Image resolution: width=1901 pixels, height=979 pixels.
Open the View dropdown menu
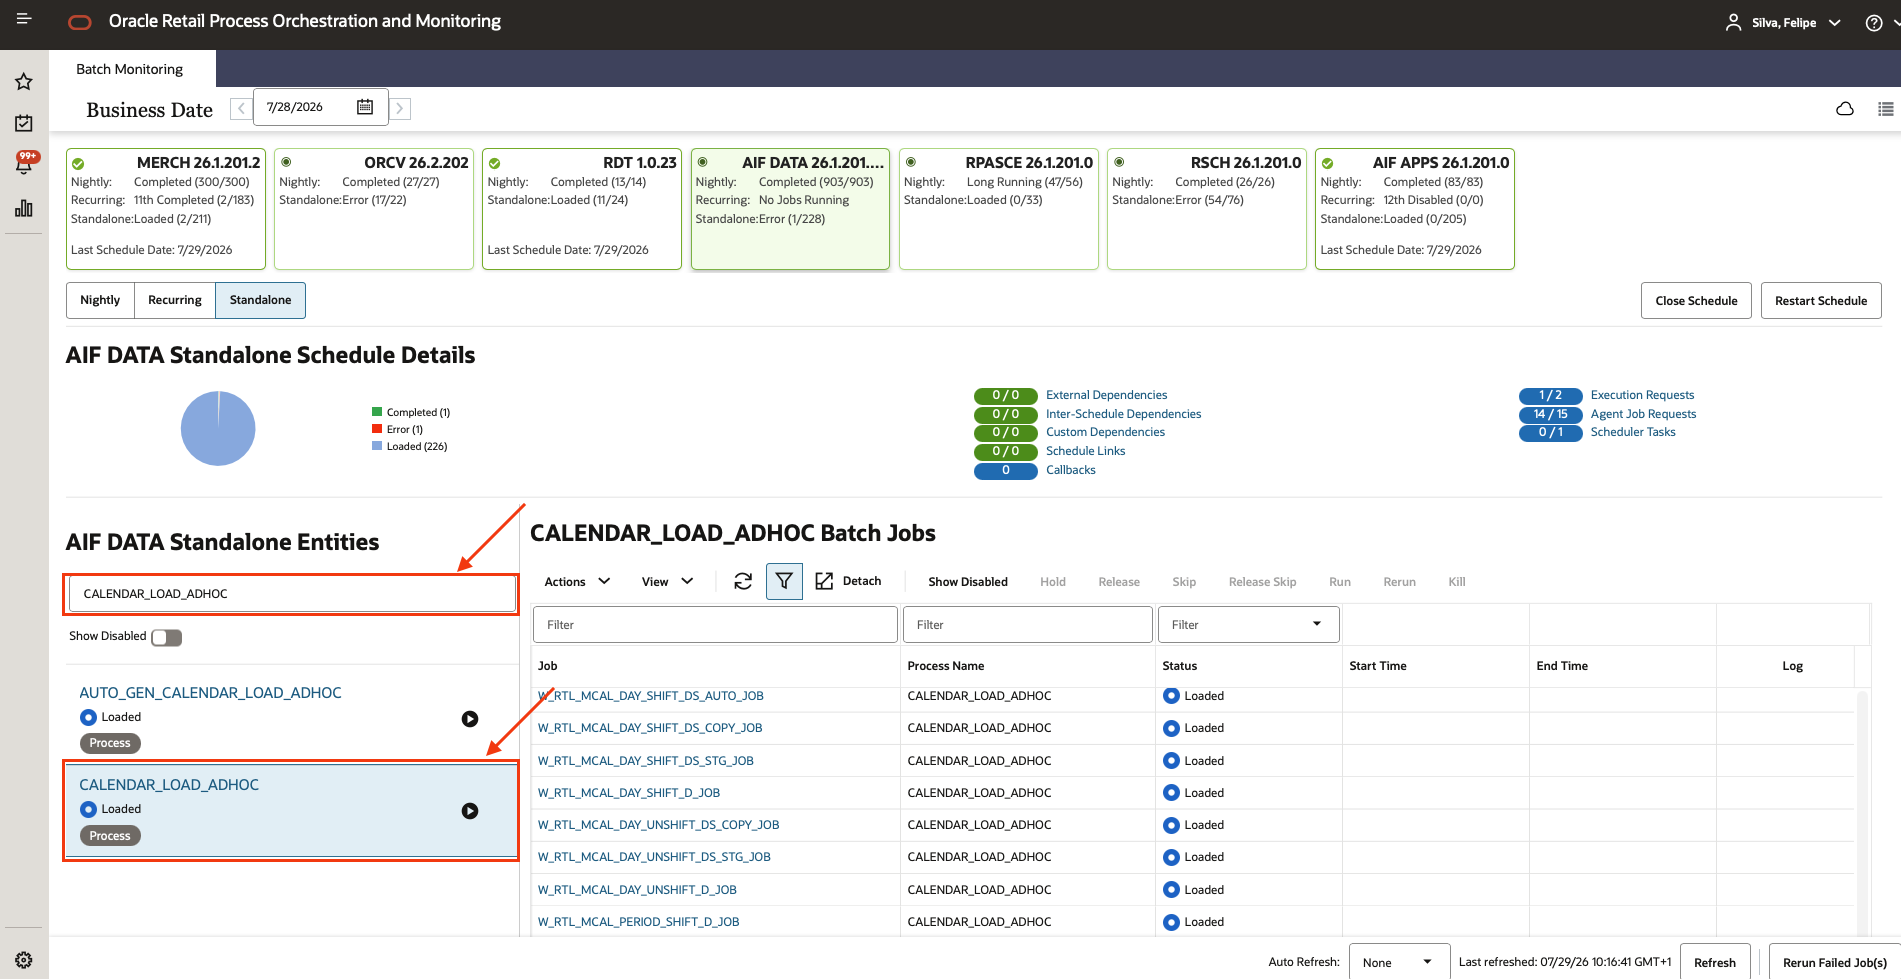pyautogui.click(x=667, y=582)
